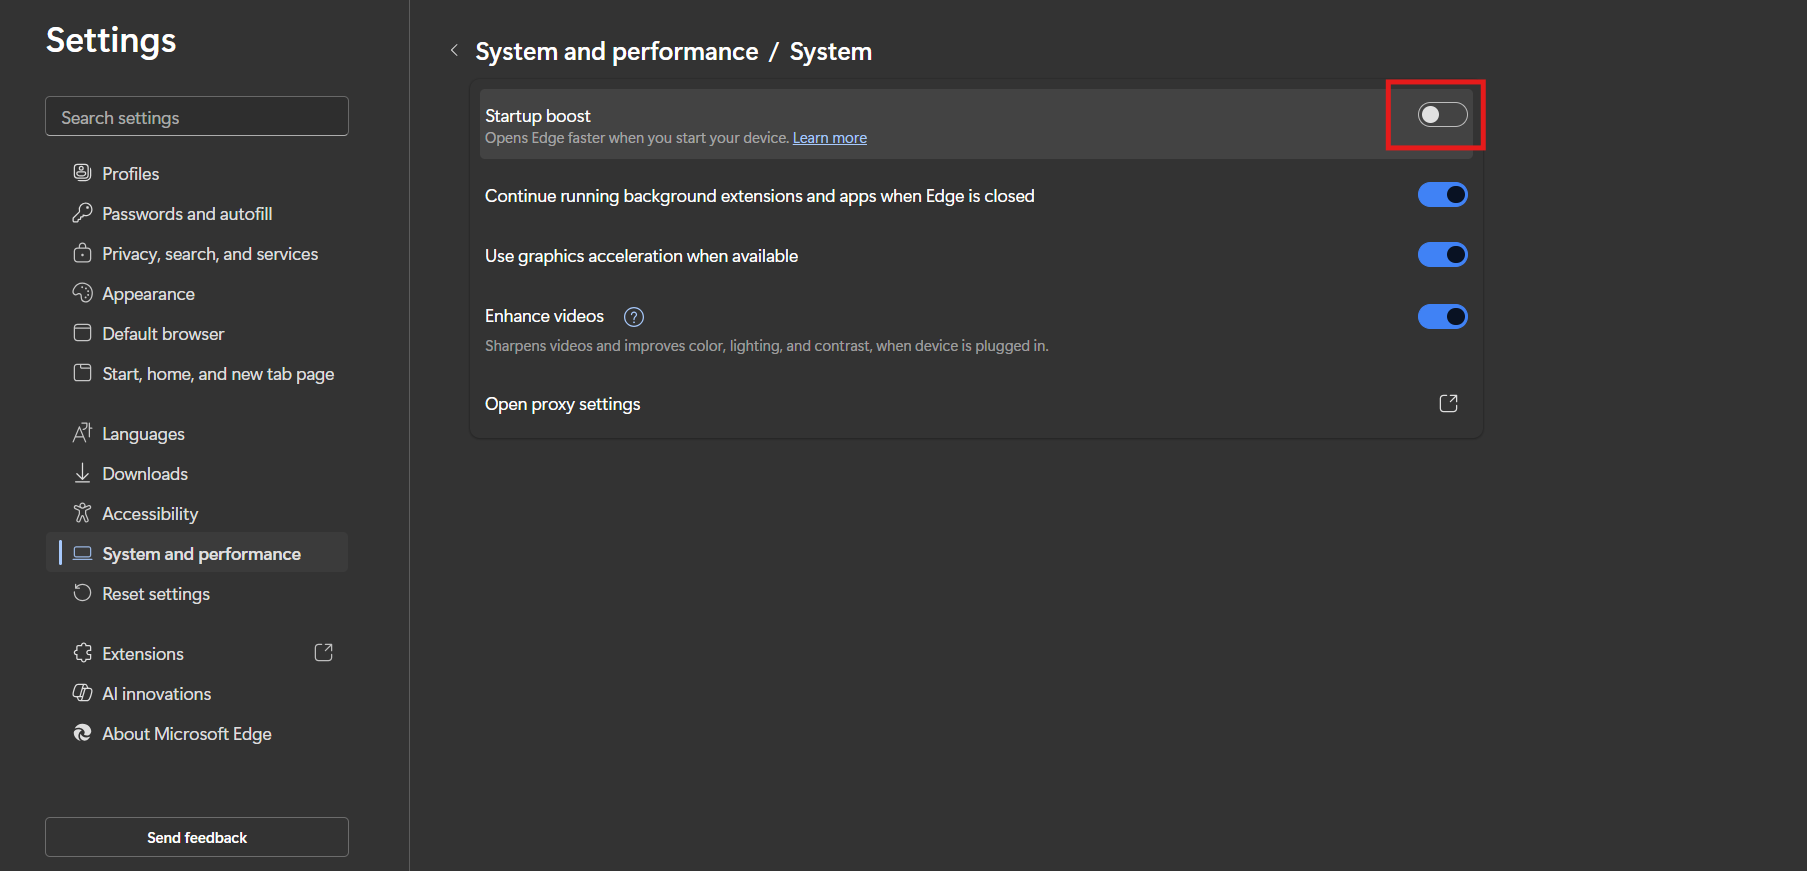Click System and performance breadcrumb link

click(617, 51)
